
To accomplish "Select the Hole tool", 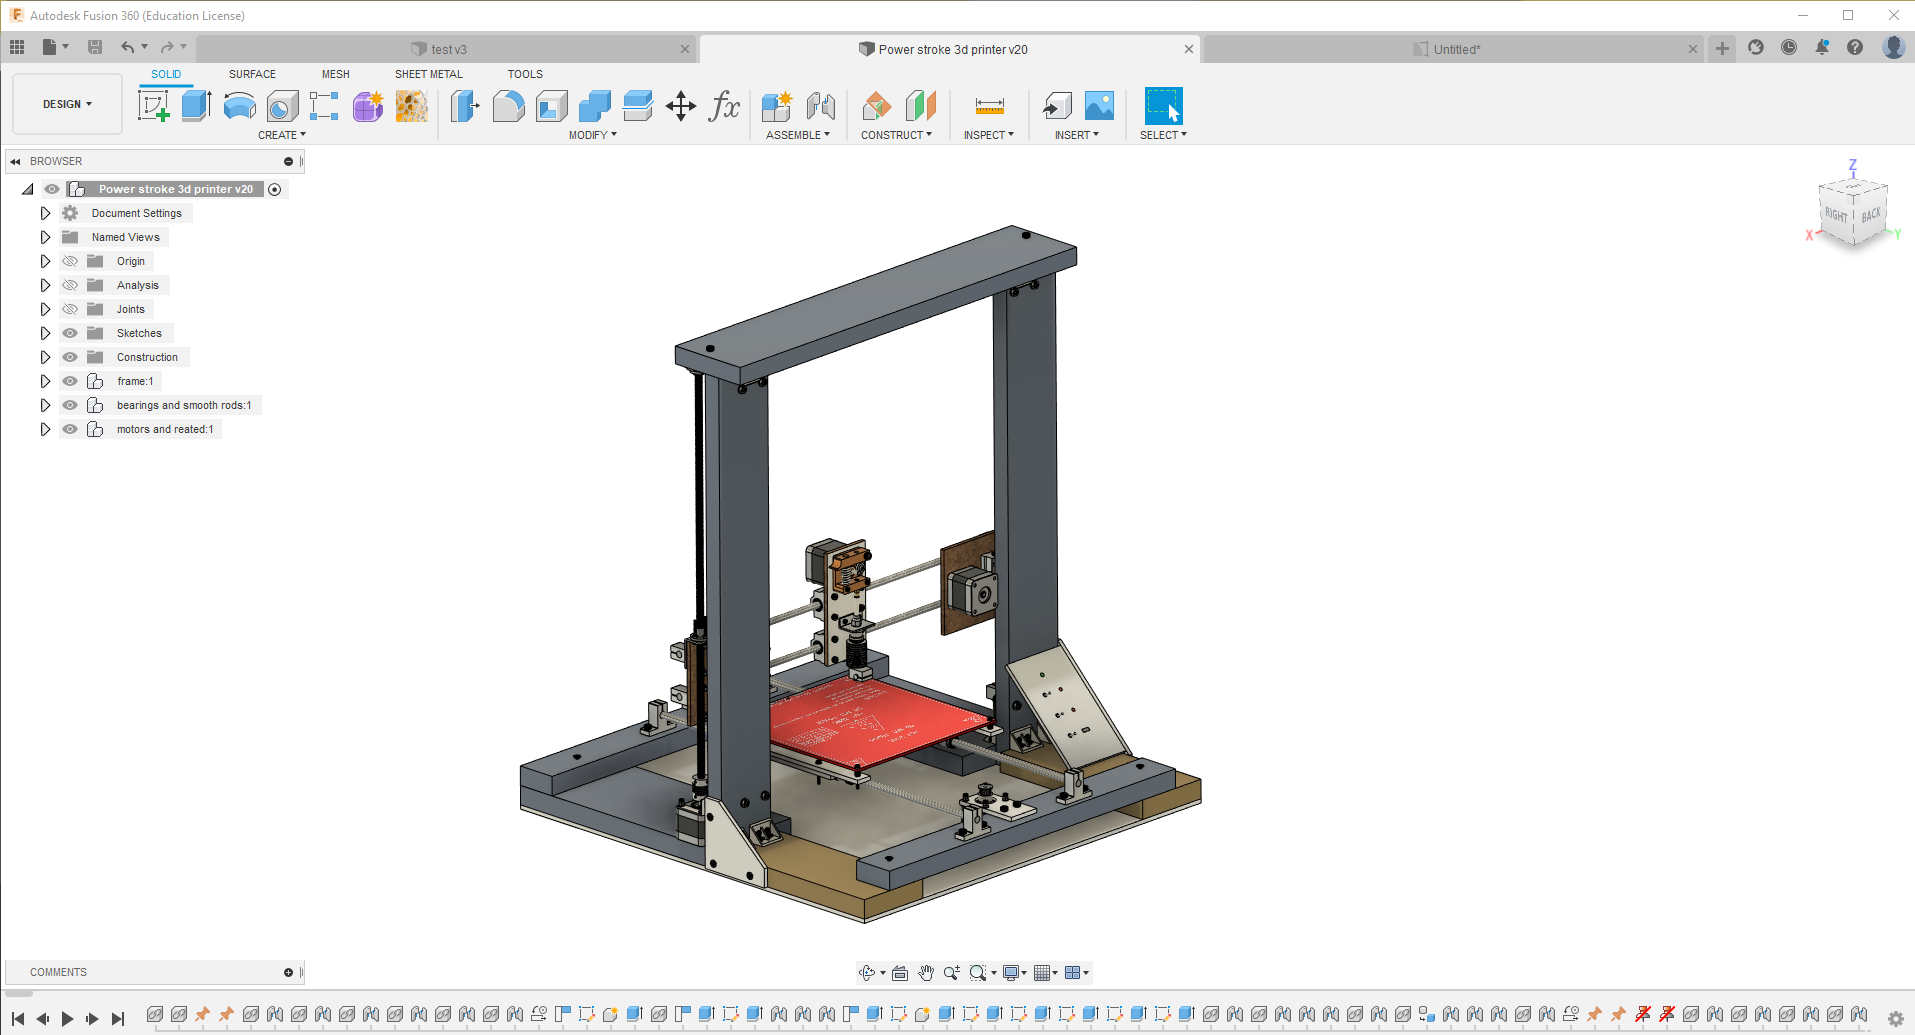I will coord(282,106).
